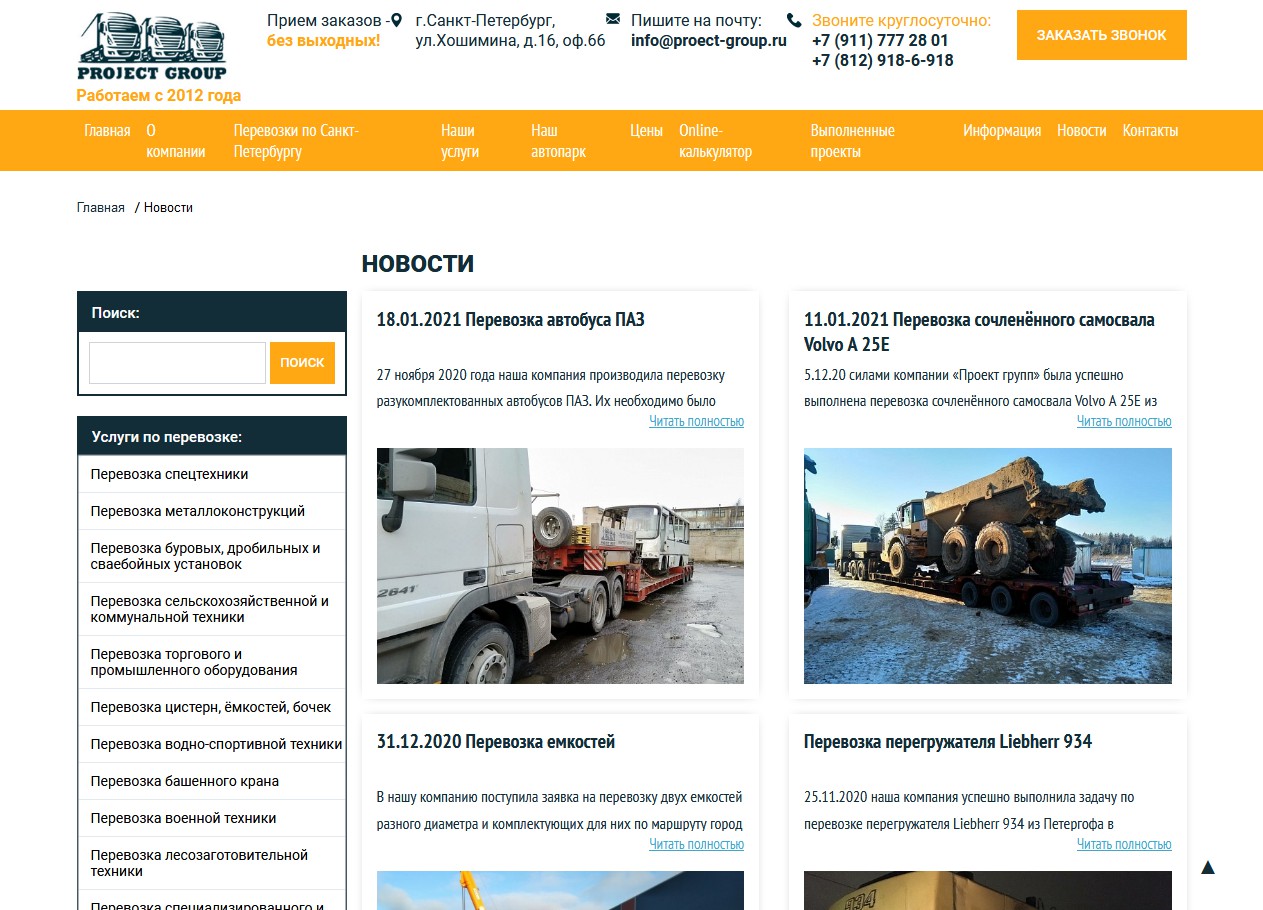This screenshot has height=910, width=1263.
Task: Open Перевозка цистерн, ёмкостей, бочек
Action: coord(212,707)
